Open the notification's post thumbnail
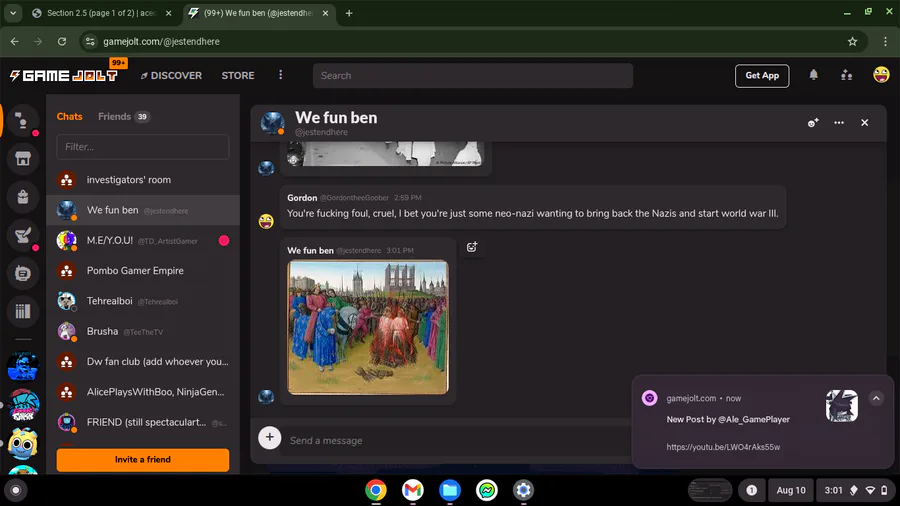900x506 pixels. (x=841, y=406)
